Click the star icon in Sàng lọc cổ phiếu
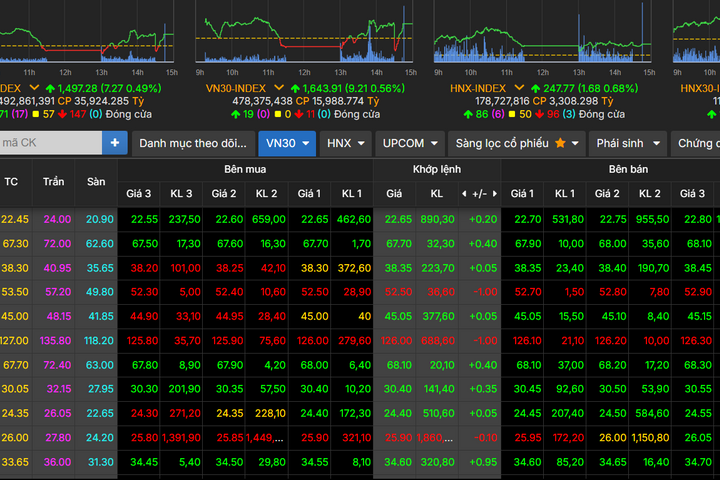Image resolution: width=720 pixels, height=480 pixels. tap(560, 143)
